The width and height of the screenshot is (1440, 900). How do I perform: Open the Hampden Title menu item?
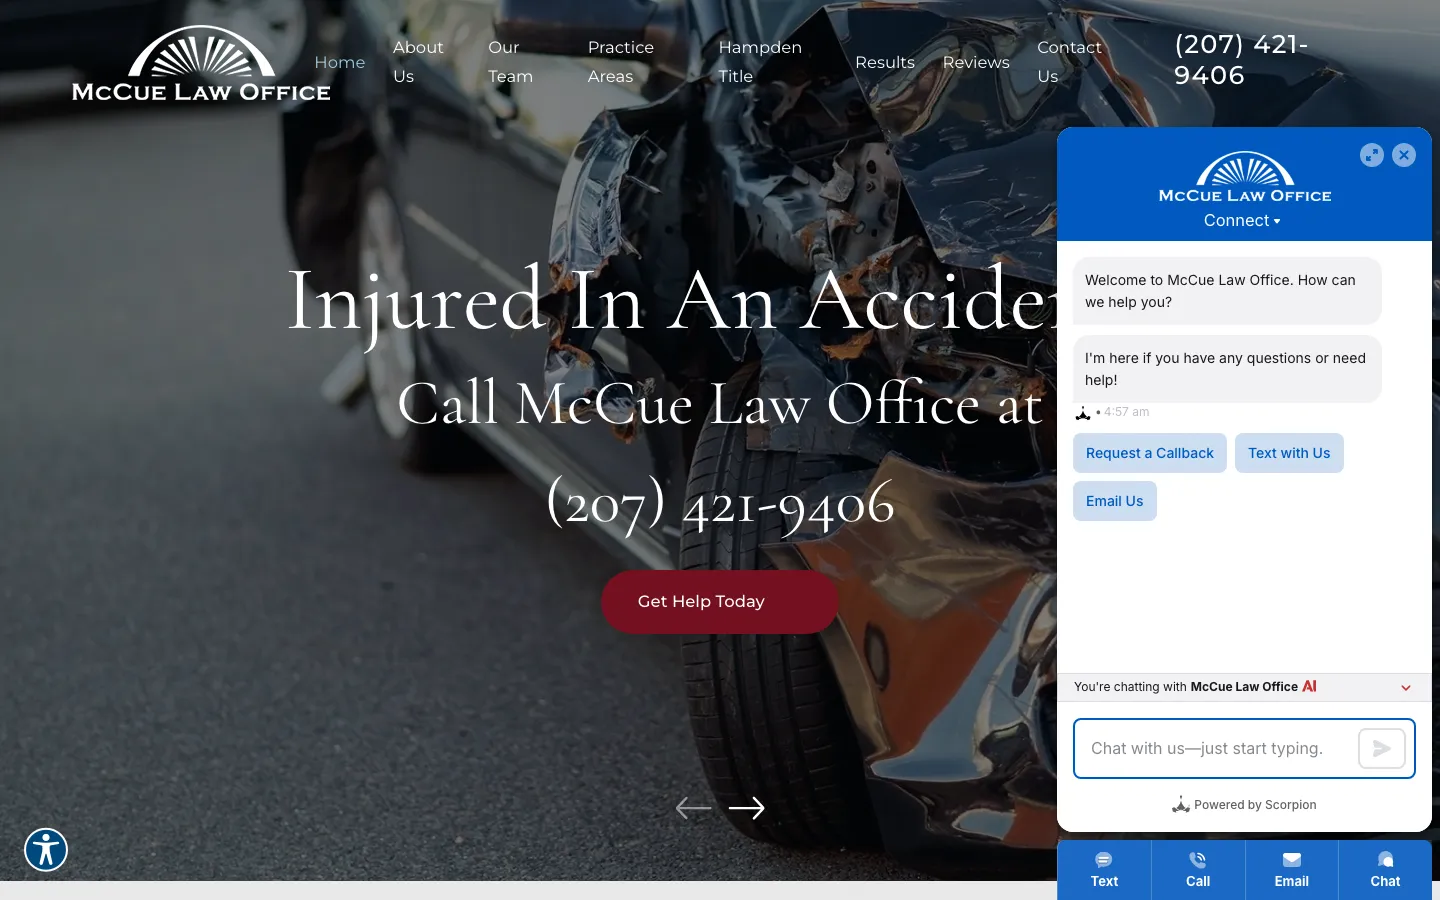[x=760, y=62]
